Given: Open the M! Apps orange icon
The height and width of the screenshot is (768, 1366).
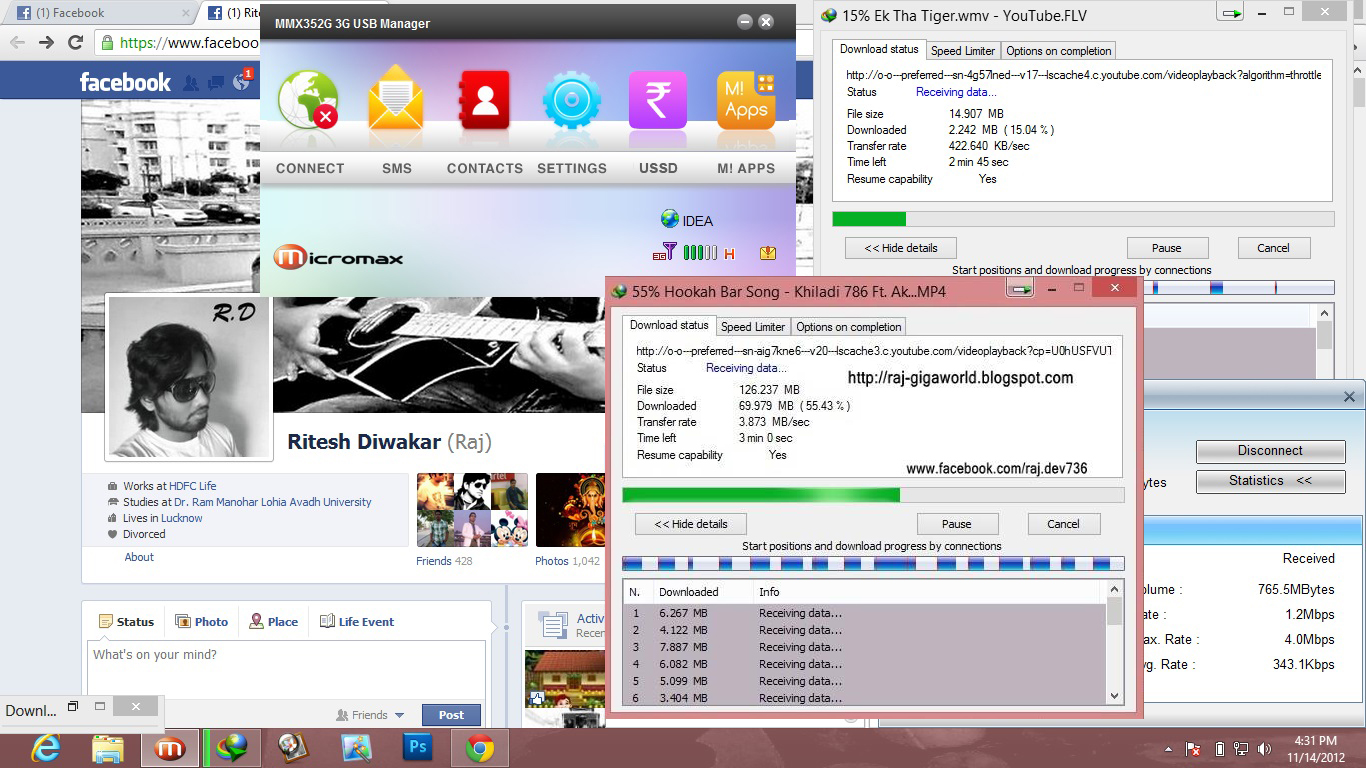Looking at the screenshot, I should coord(746,100).
